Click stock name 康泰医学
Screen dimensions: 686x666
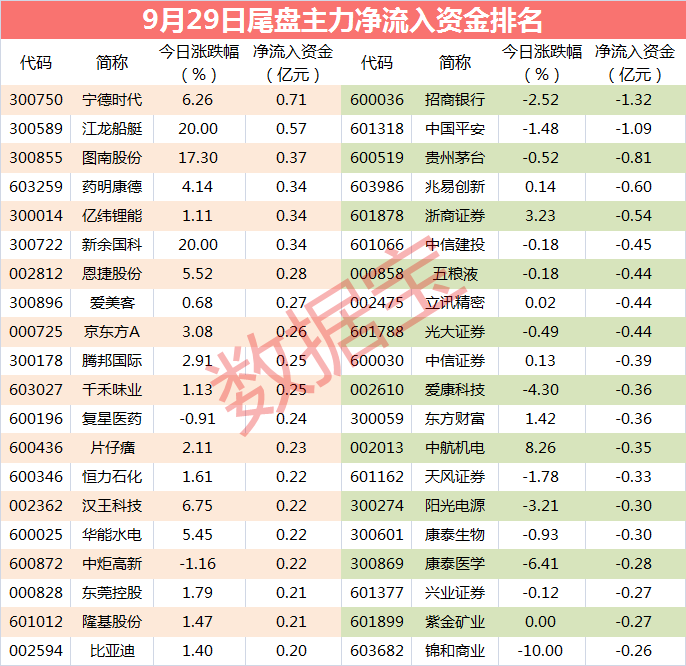click(455, 564)
